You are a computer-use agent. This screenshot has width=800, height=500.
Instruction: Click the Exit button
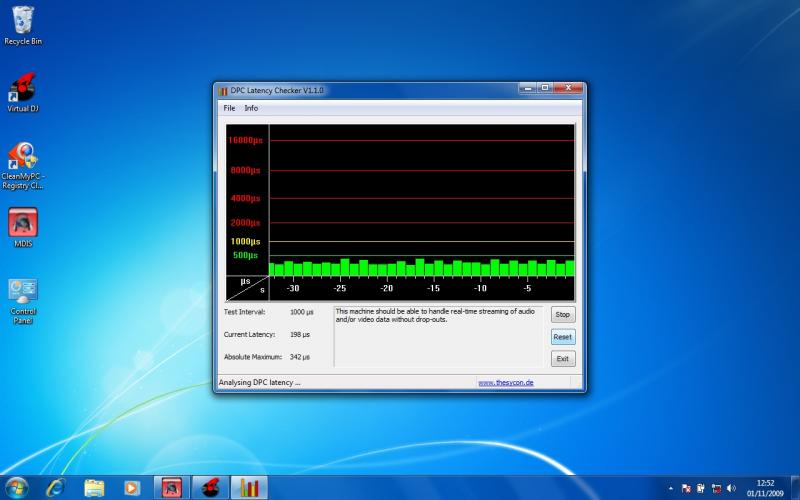[x=563, y=359]
